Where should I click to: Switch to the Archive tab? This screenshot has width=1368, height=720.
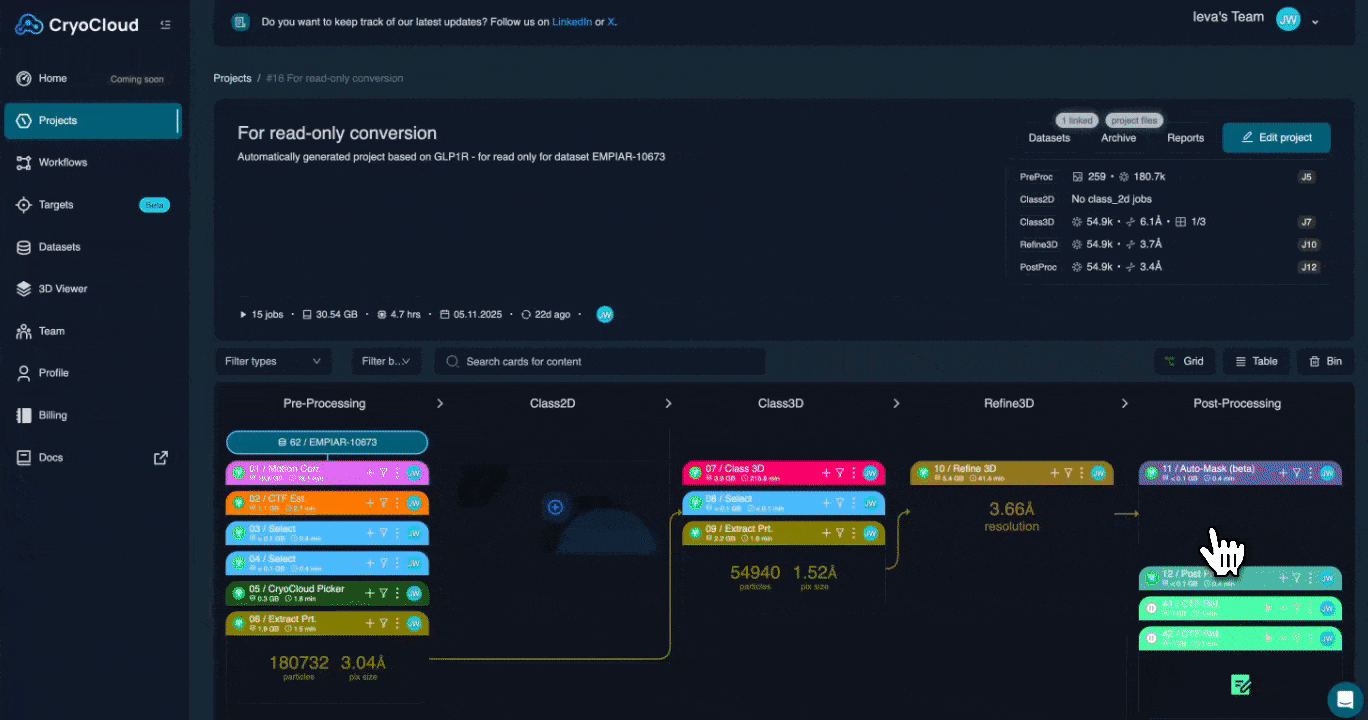click(x=1118, y=138)
